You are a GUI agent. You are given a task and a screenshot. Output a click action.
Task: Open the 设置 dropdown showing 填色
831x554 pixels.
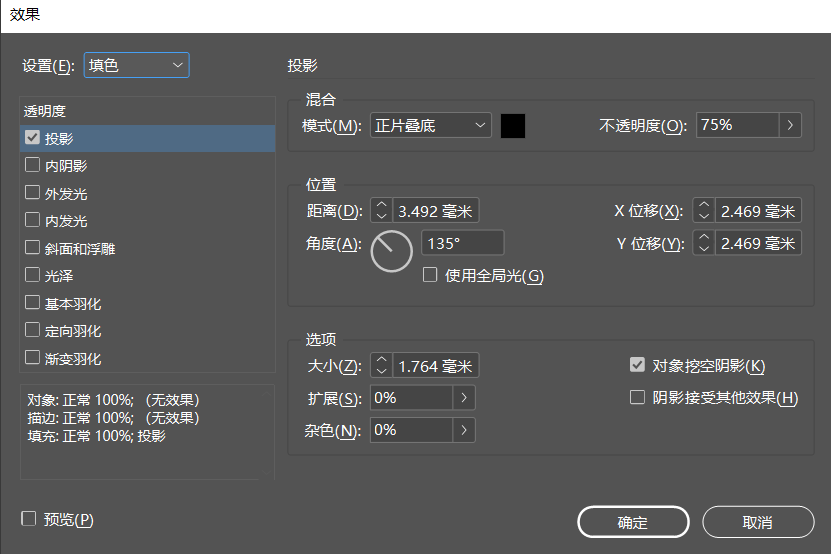(x=137, y=65)
